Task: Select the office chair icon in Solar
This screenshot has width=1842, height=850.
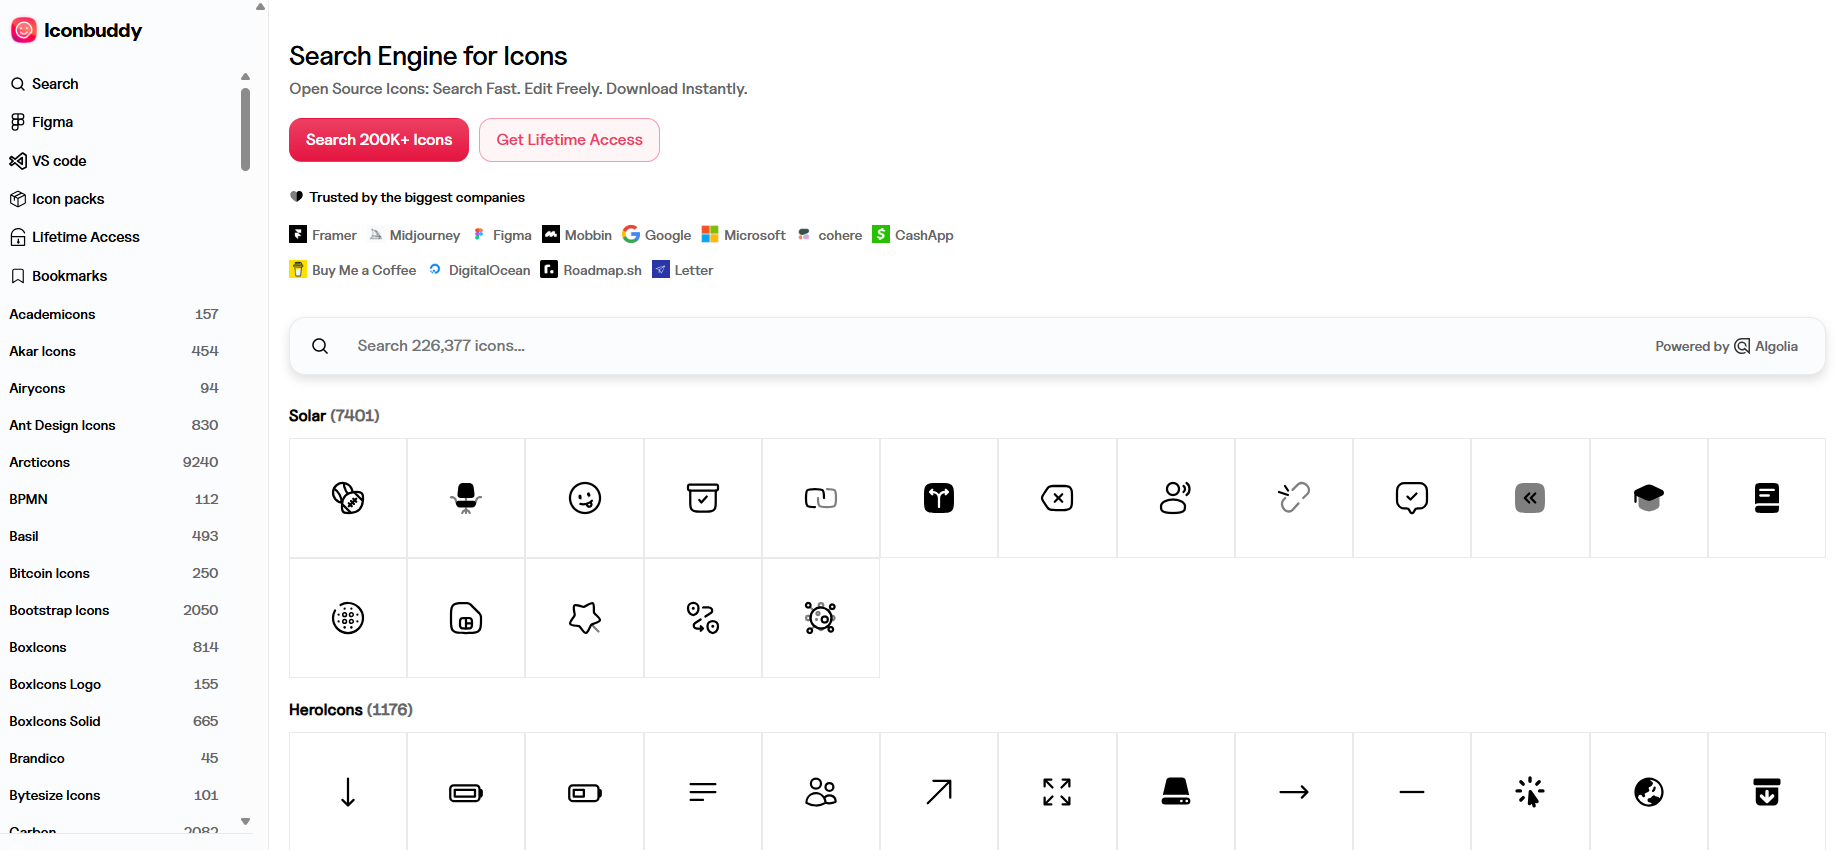Action: [466, 498]
